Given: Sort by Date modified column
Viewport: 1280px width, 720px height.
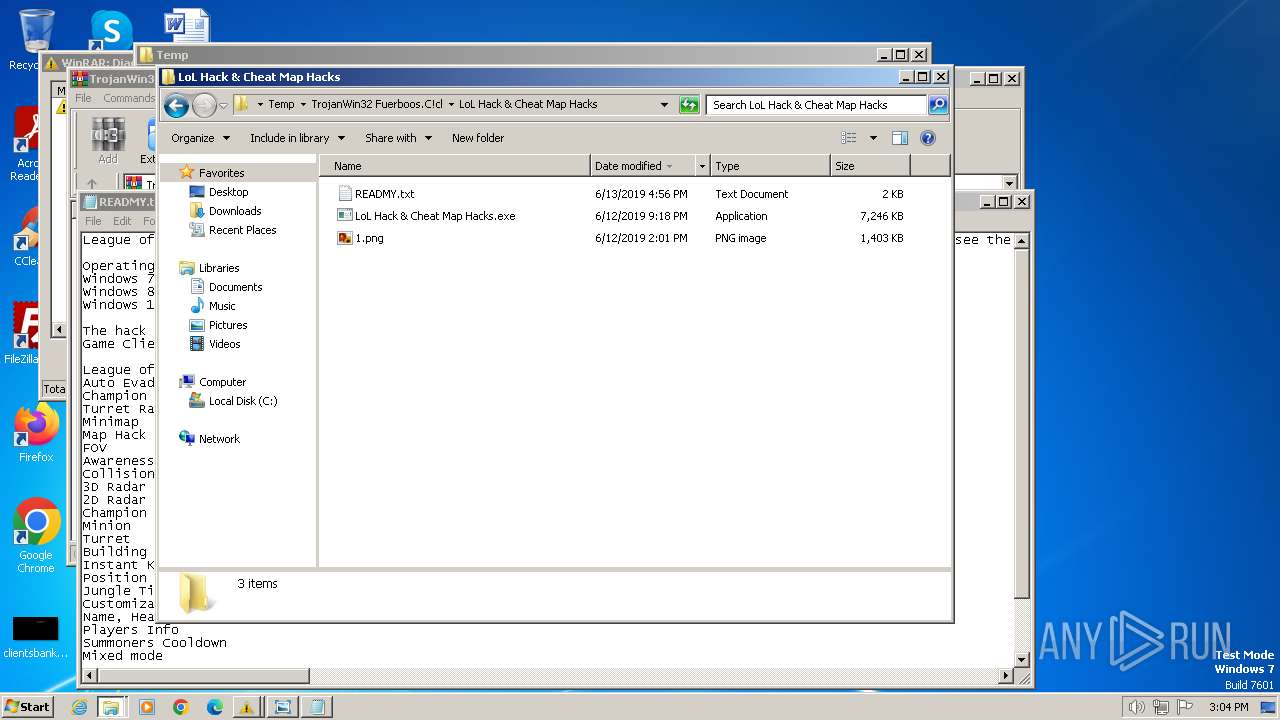Looking at the screenshot, I should tap(642, 166).
